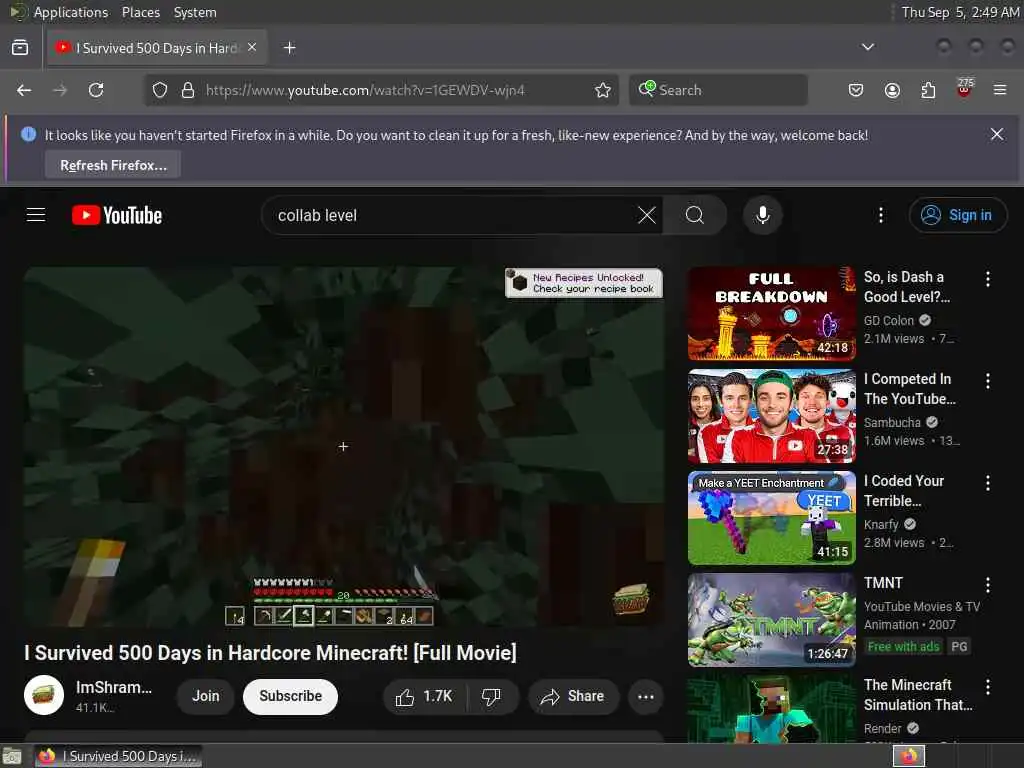This screenshot has width=1024, height=768.
Task: Start voice search with microphone
Action: (x=762, y=215)
